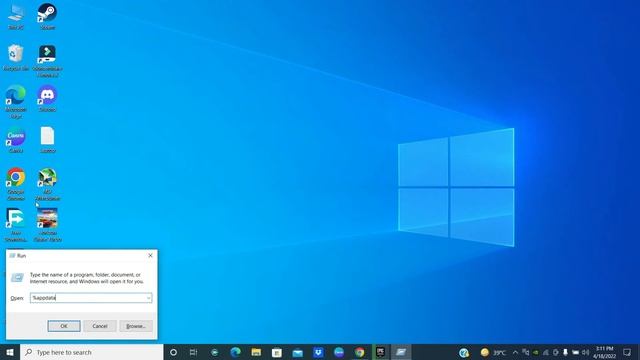640x360 pixels.
Task: Open the This PC desktop icon
Action: click(x=16, y=16)
